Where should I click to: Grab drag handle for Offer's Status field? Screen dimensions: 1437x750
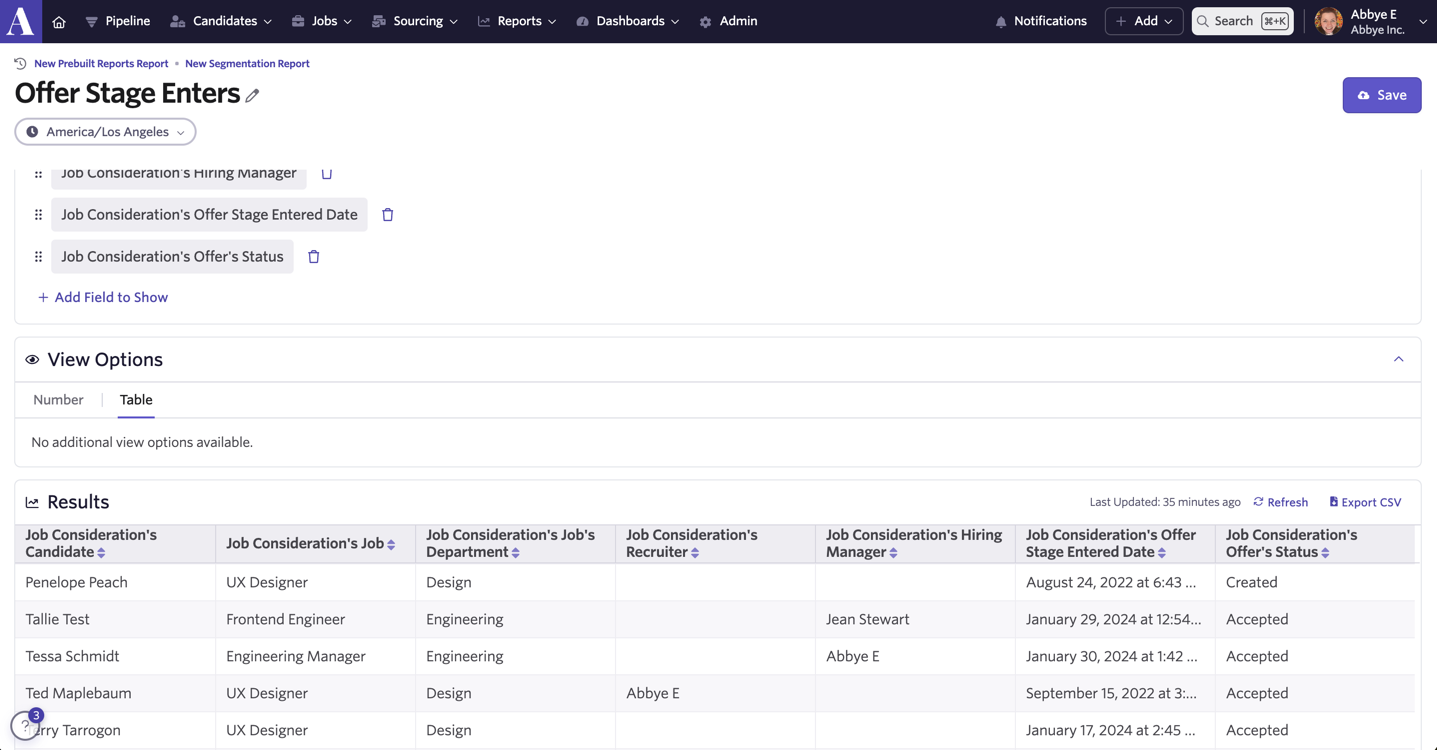[x=39, y=257]
